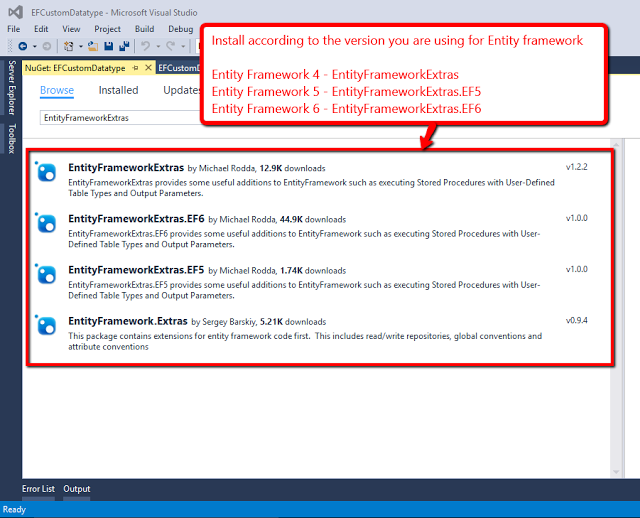Open the View menu
Image resolution: width=640 pixels, height=518 pixels.
pos(71,29)
